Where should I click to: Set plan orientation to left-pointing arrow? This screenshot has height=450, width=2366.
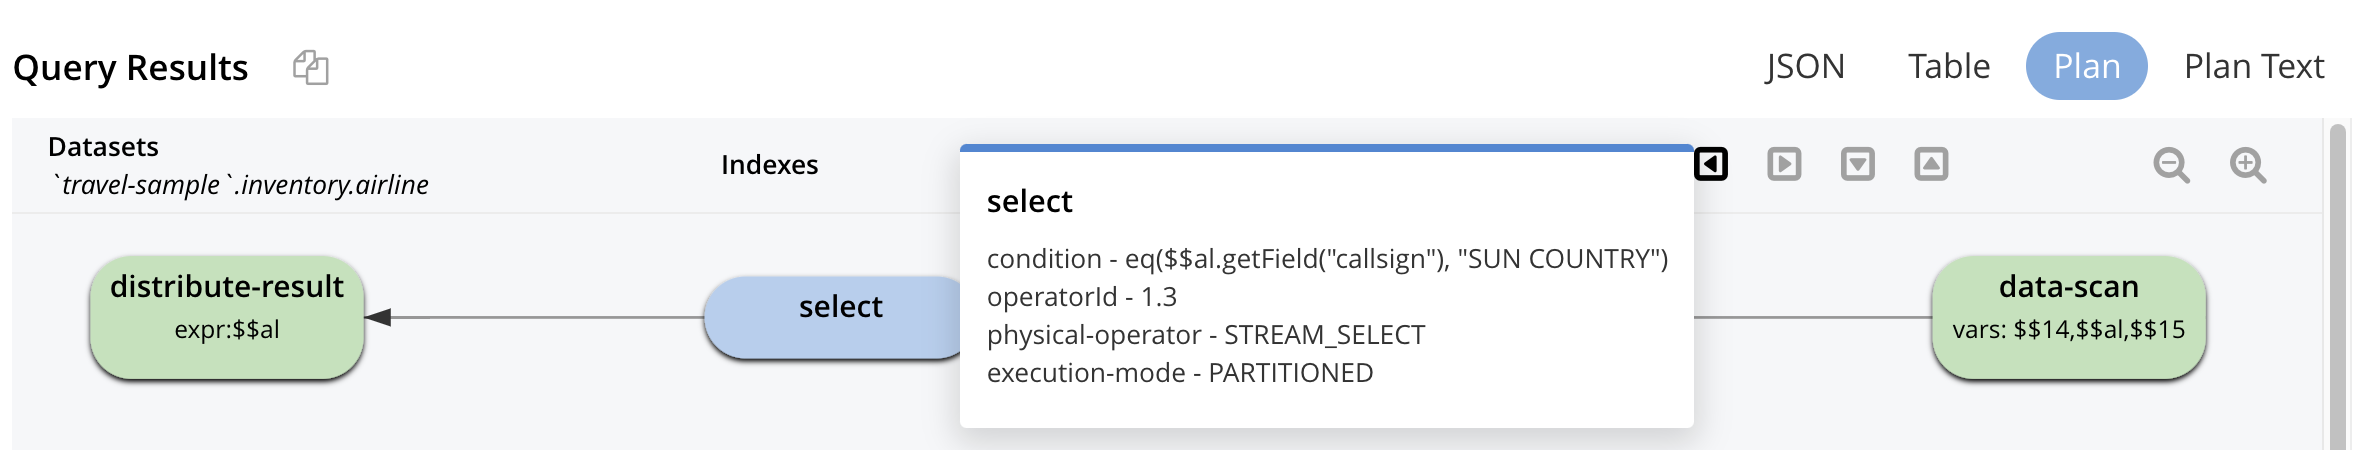[x=1711, y=164]
